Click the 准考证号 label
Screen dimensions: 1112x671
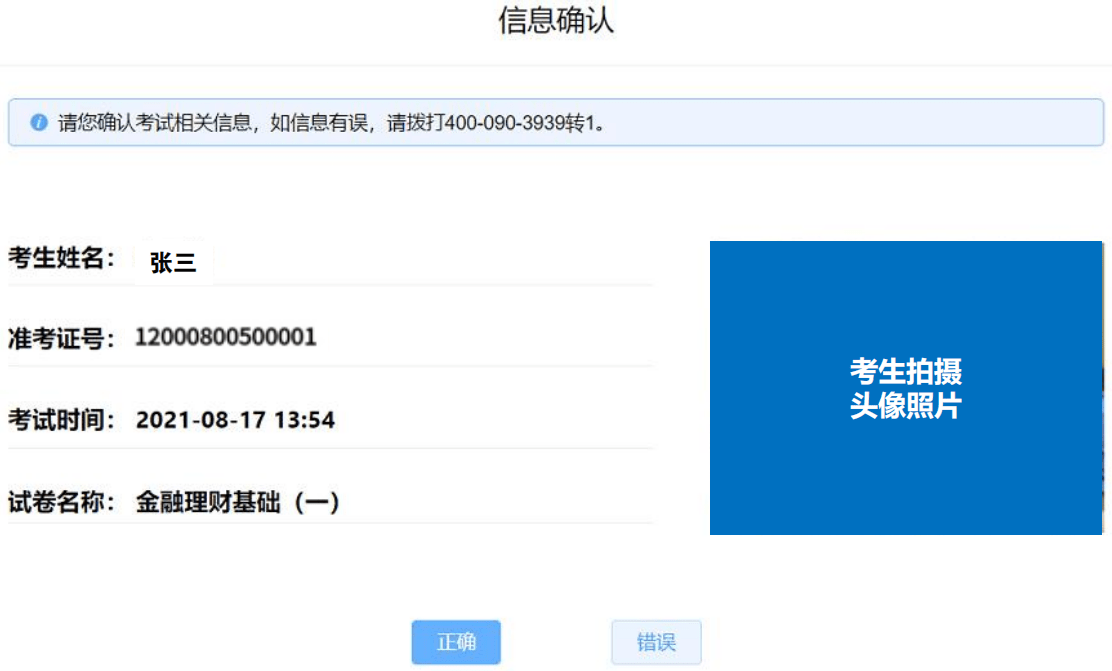pyautogui.click(x=61, y=338)
